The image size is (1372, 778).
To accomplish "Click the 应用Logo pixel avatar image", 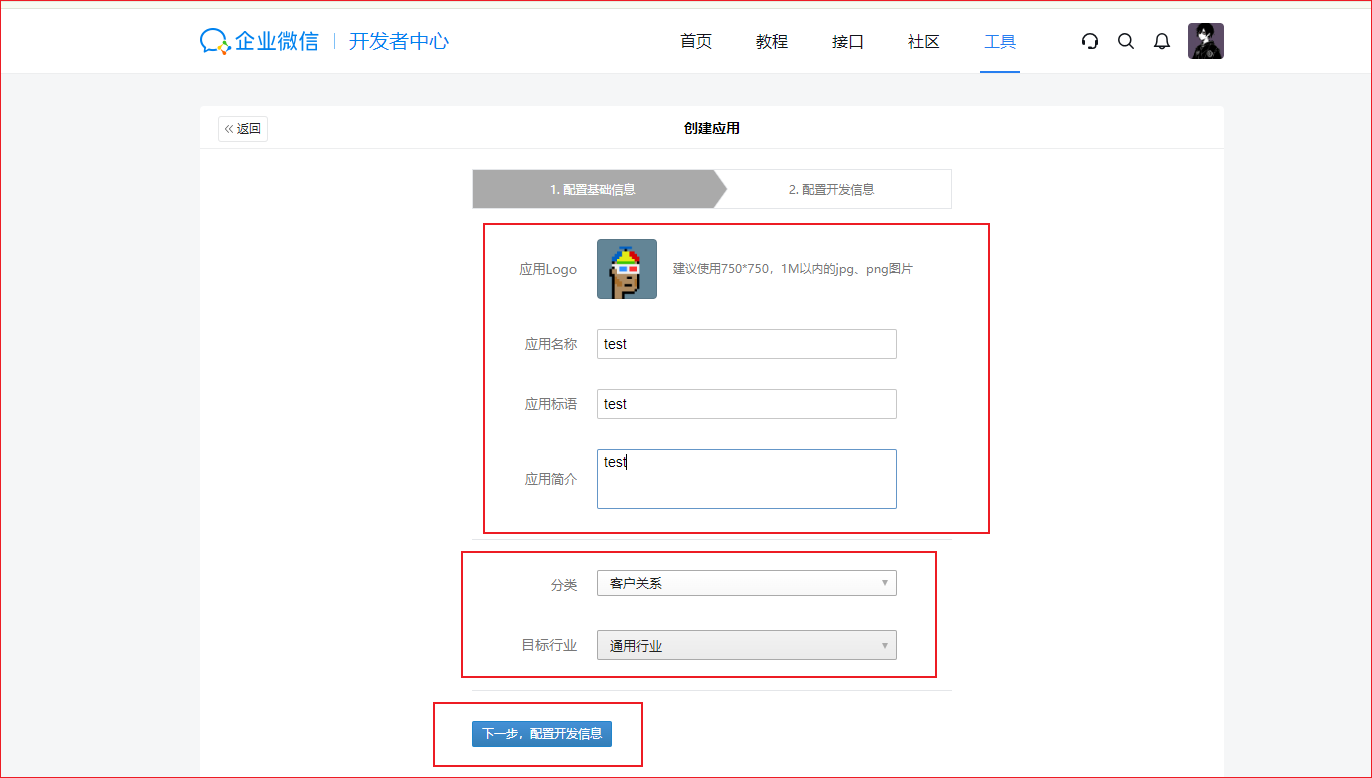I will coord(627,269).
